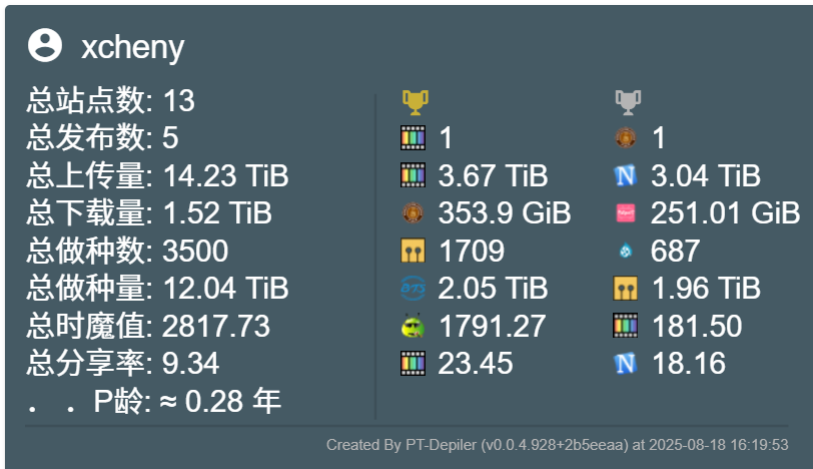
Task: Click the BTS logo icon beside 2.05 TiB
Action: pyautogui.click(x=413, y=288)
